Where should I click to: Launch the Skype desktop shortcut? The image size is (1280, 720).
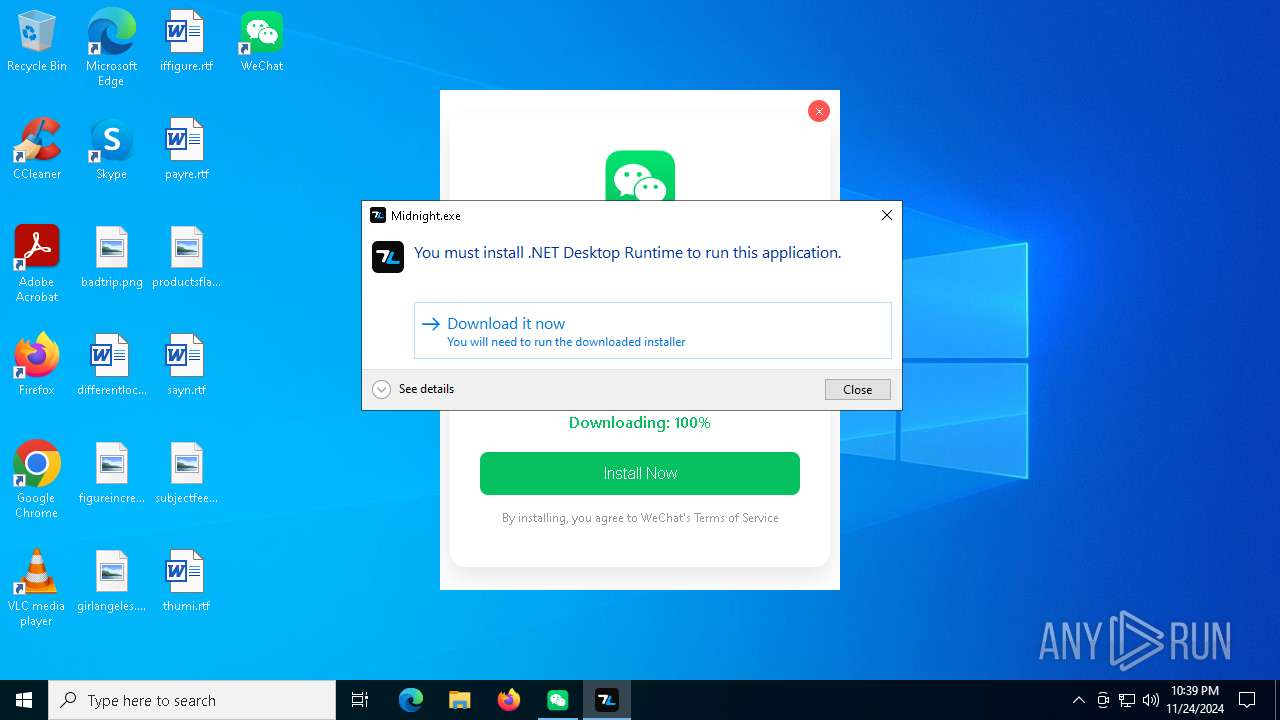pyautogui.click(x=111, y=150)
